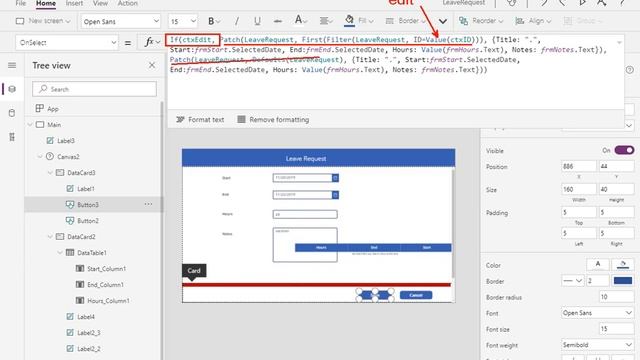Click the Size Width field
The height and width of the screenshot is (360, 640).
tap(579, 189)
